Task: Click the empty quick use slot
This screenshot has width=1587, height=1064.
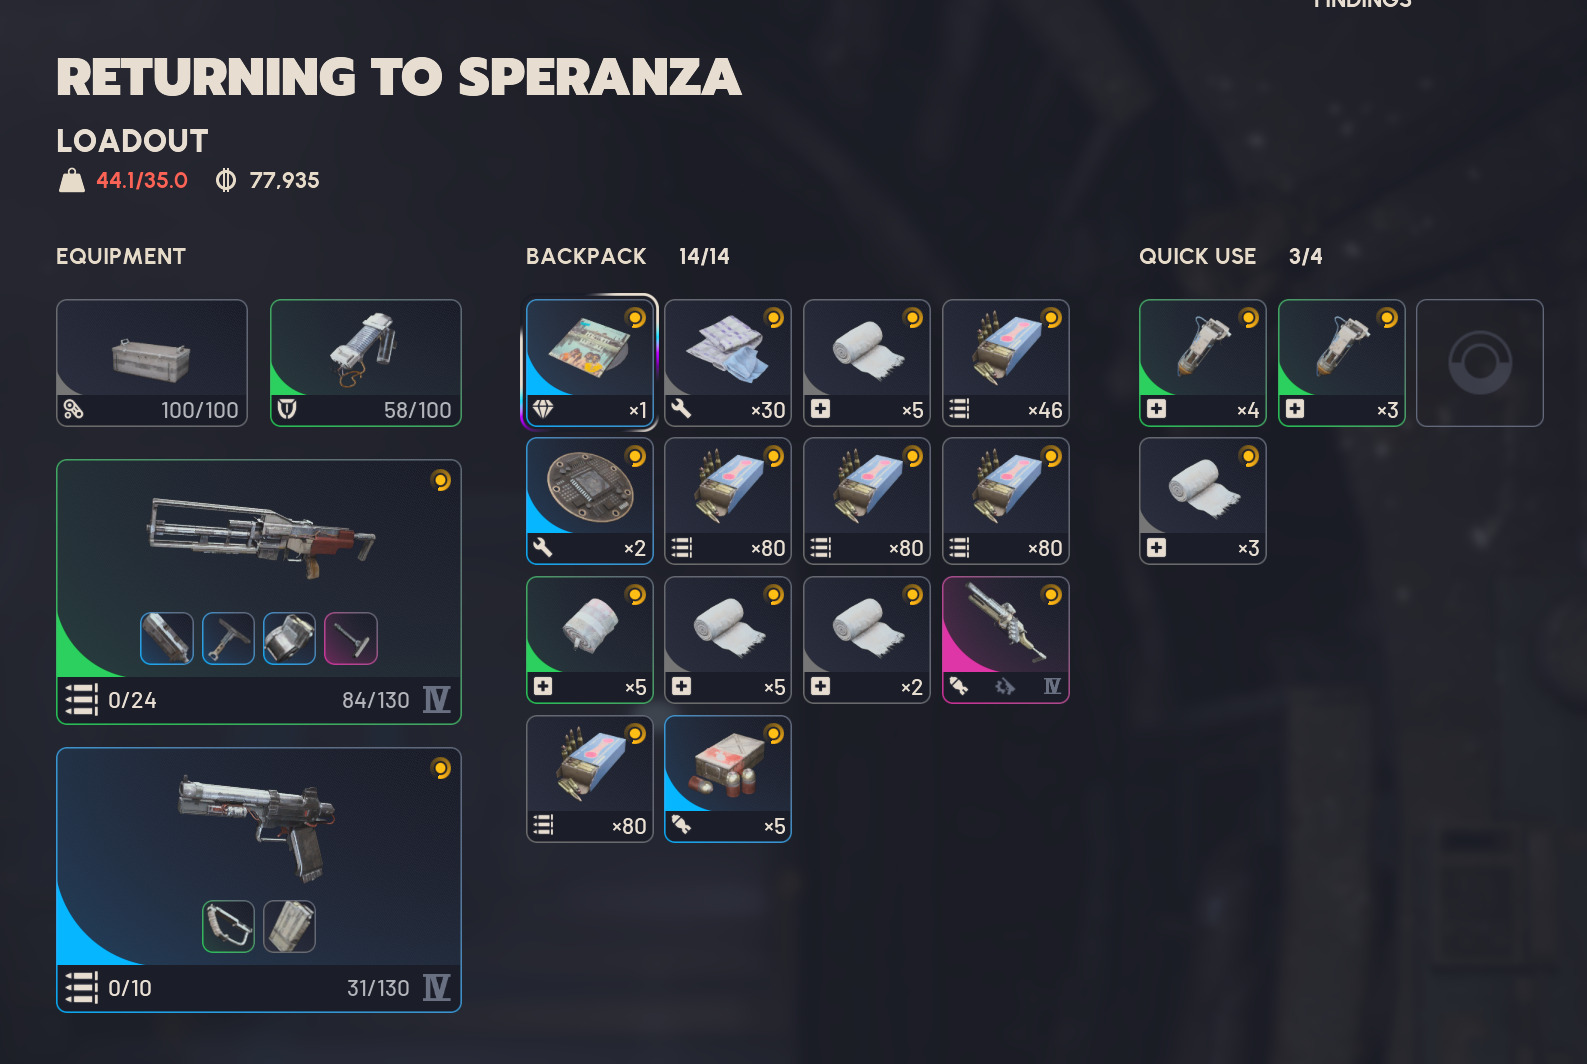Action: pyautogui.click(x=1480, y=363)
